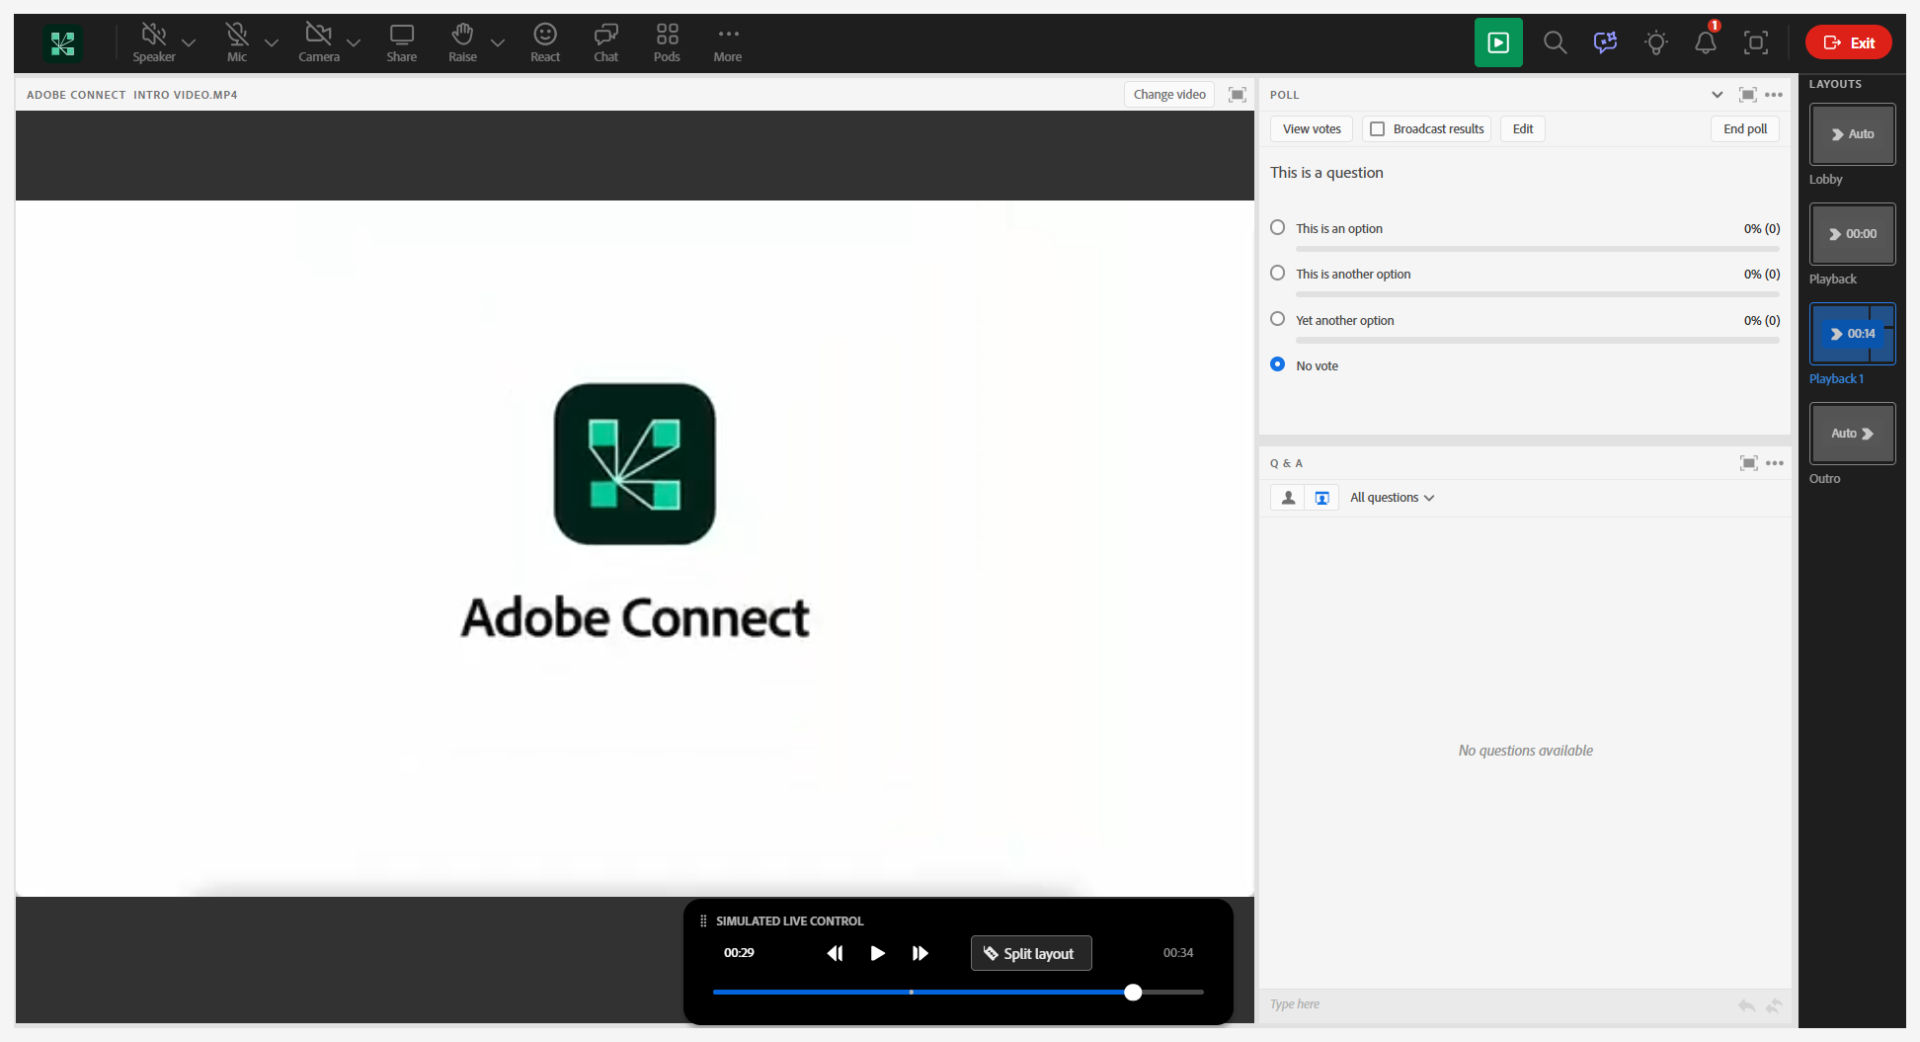
Task: Maximize the video pod icon
Action: pos(1237,95)
